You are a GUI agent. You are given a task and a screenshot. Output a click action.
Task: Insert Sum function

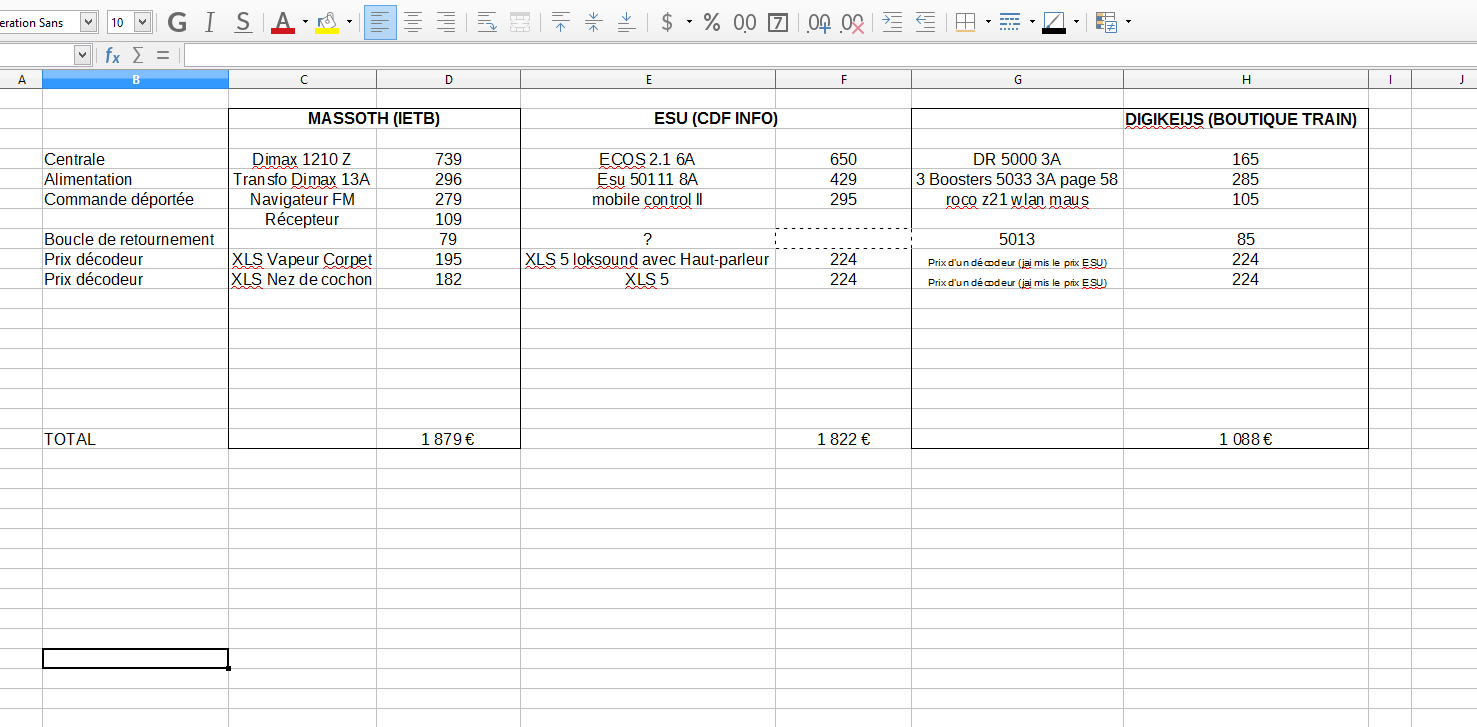tap(138, 55)
